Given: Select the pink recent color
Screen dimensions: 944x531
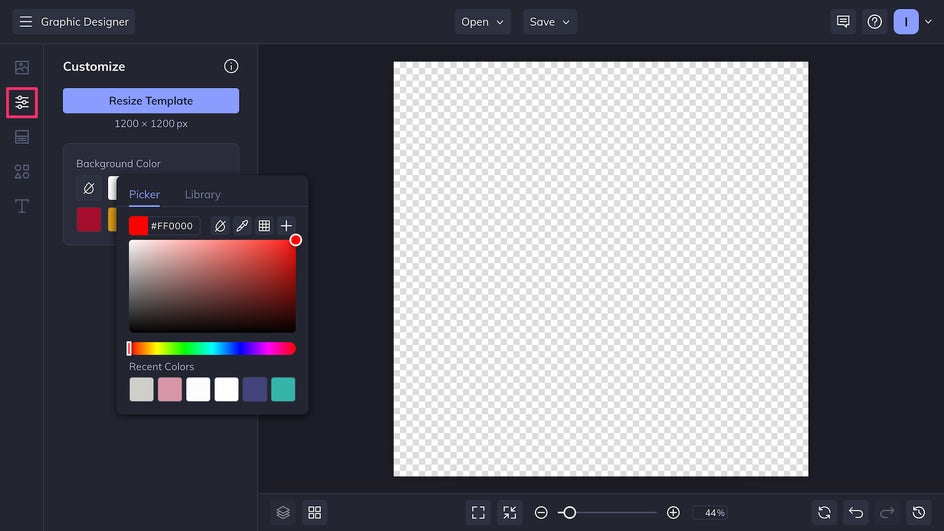Looking at the screenshot, I should click(170, 390).
